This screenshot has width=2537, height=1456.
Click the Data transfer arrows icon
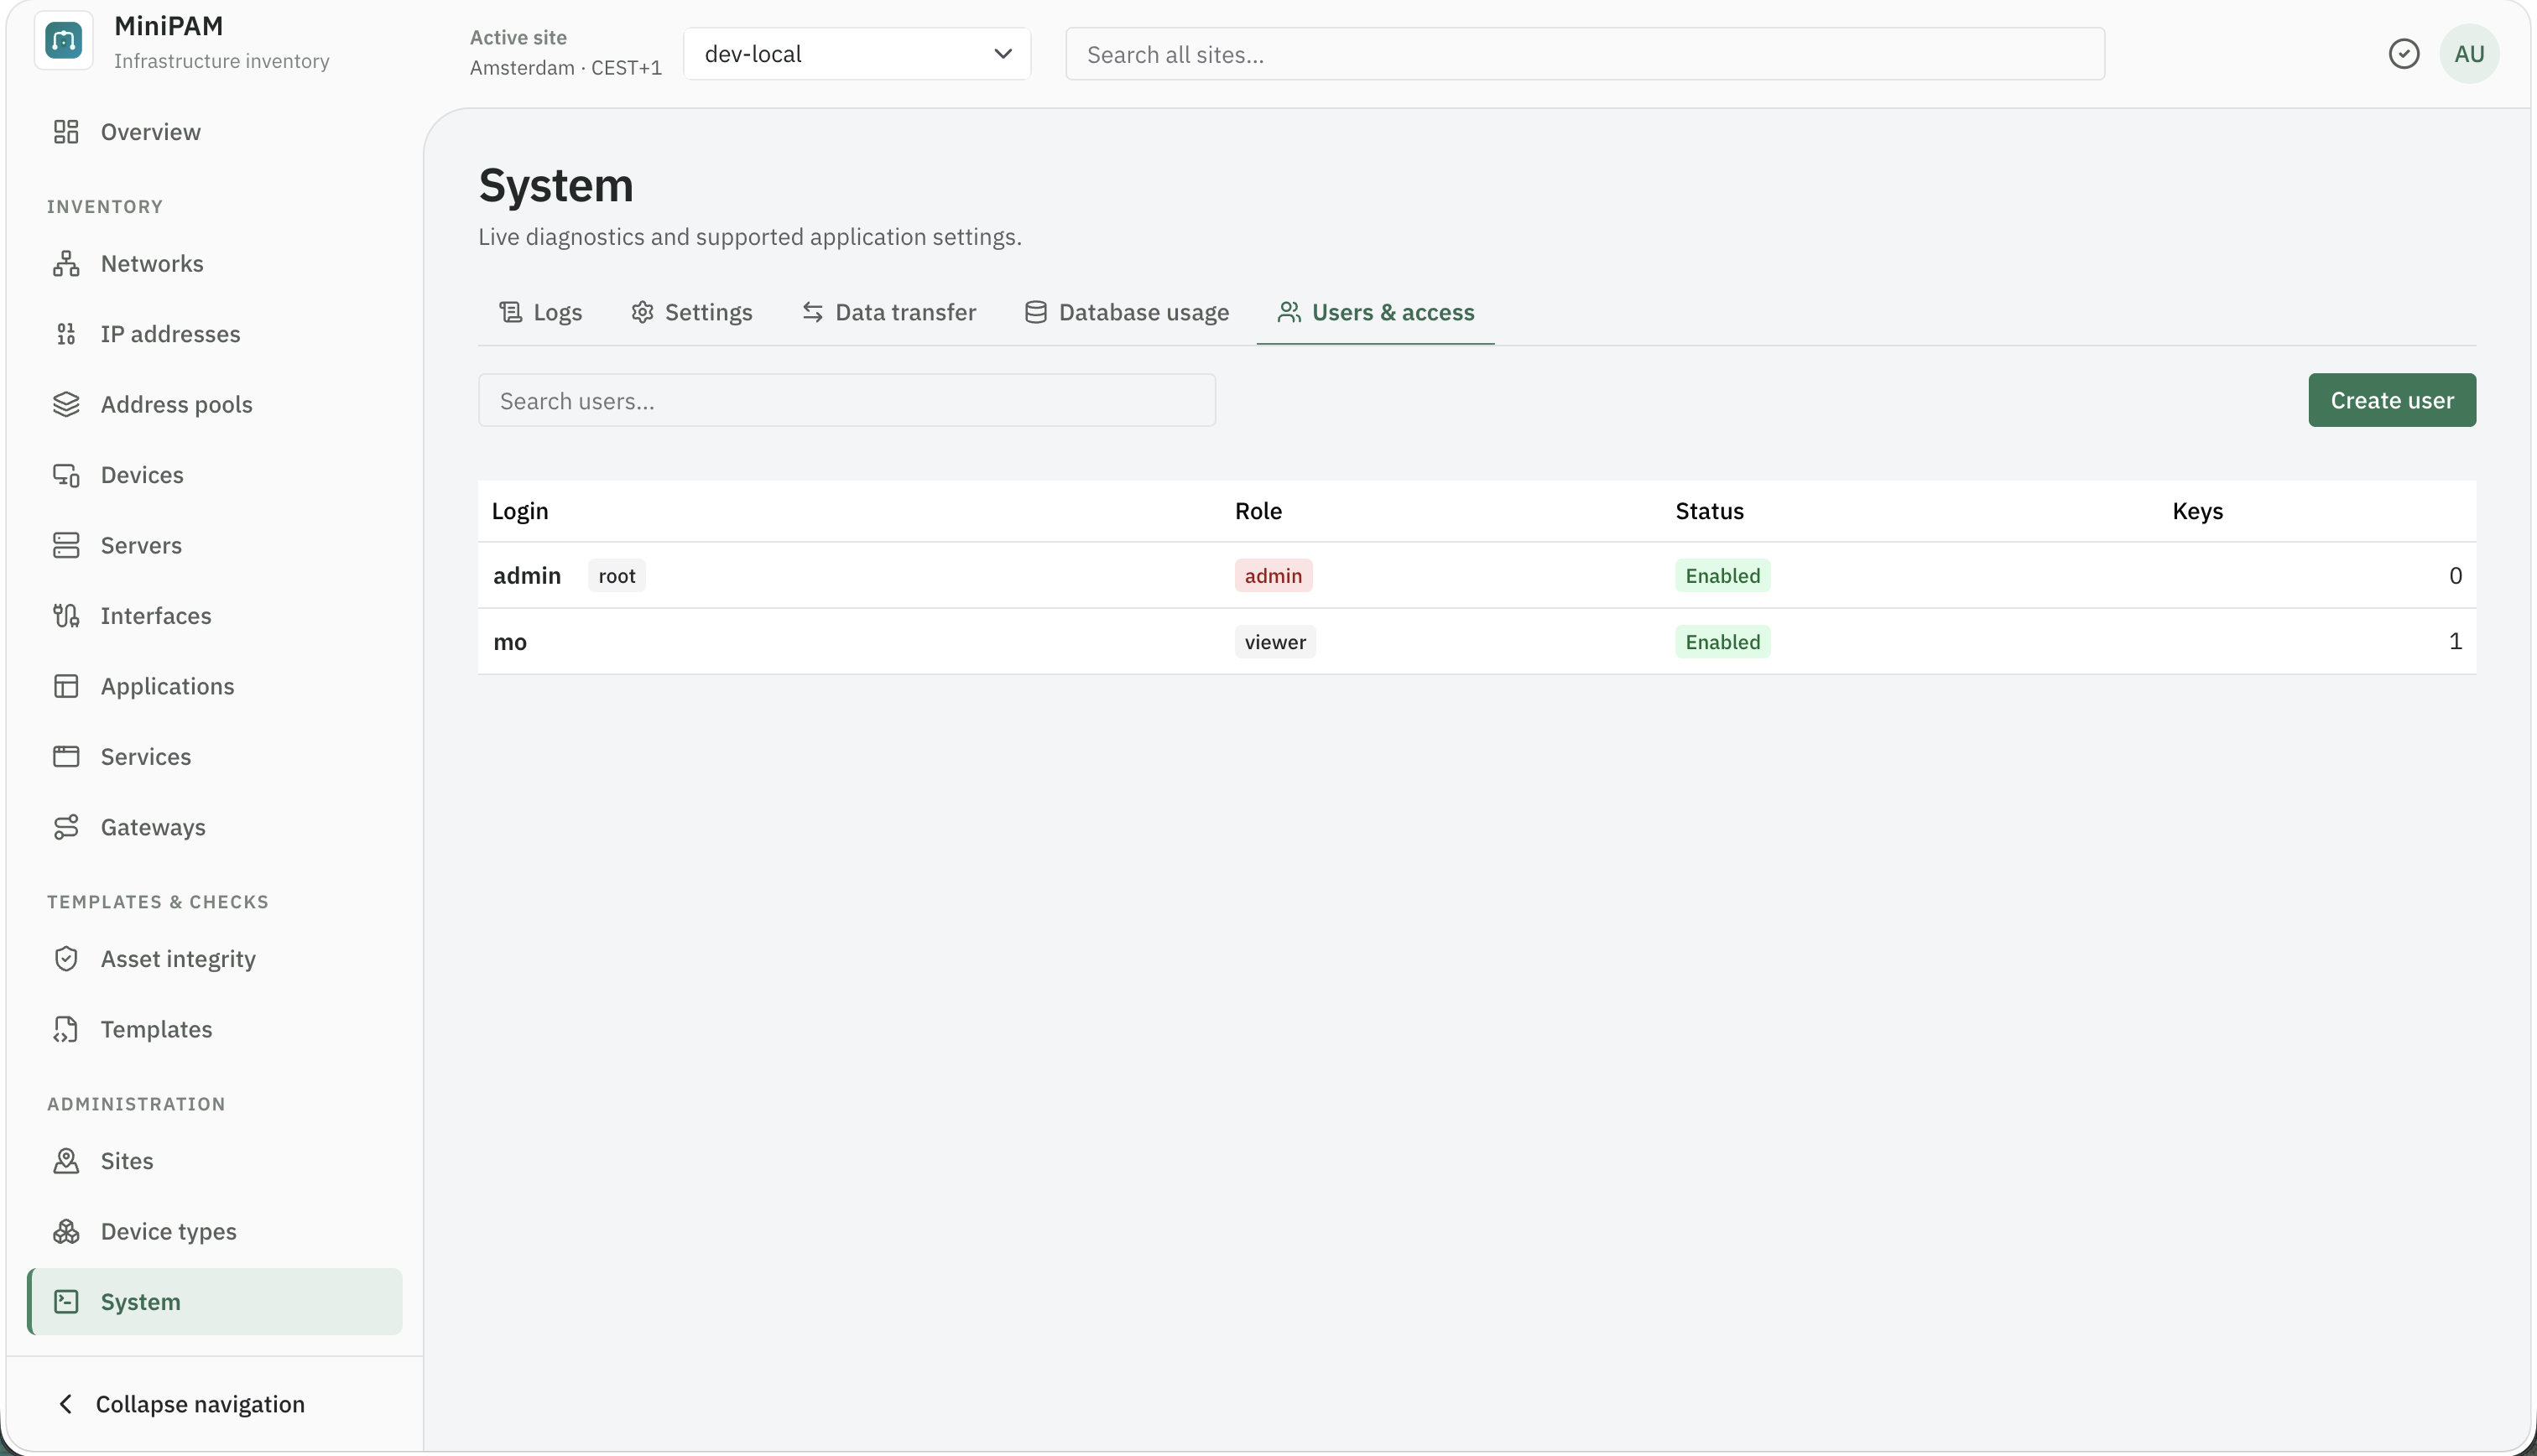pyautogui.click(x=813, y=313)
